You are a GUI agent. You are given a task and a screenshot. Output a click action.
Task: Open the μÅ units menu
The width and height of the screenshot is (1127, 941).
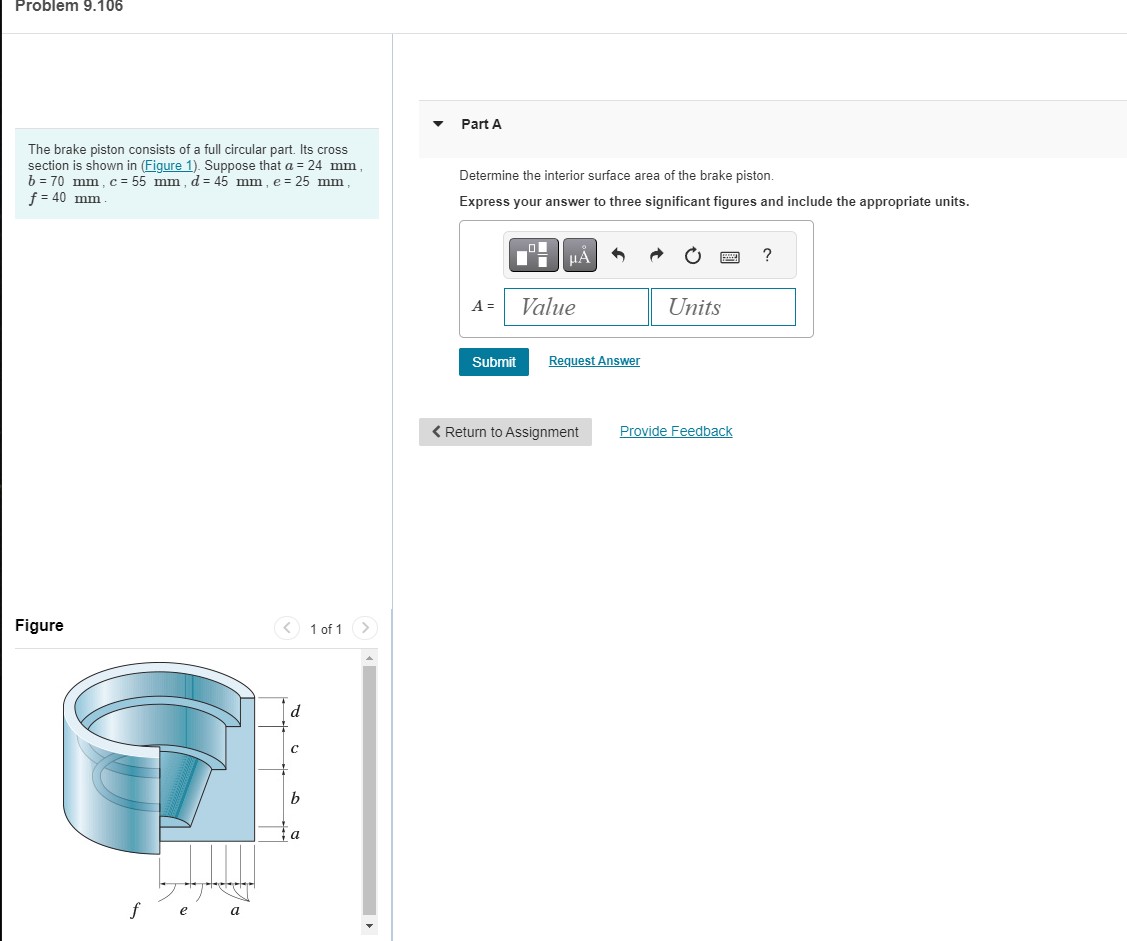point(579,255)
